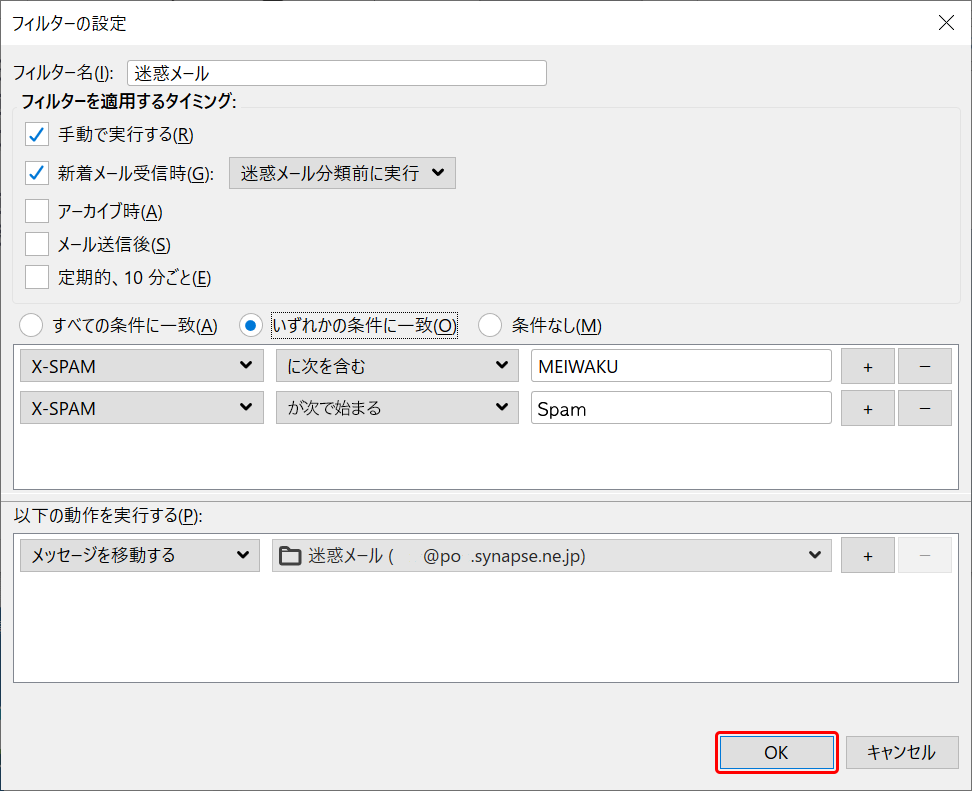This screenshot has height=791, width=972.
Task: Add condition after Spam row with plus
Action: [x=868, y=409]
